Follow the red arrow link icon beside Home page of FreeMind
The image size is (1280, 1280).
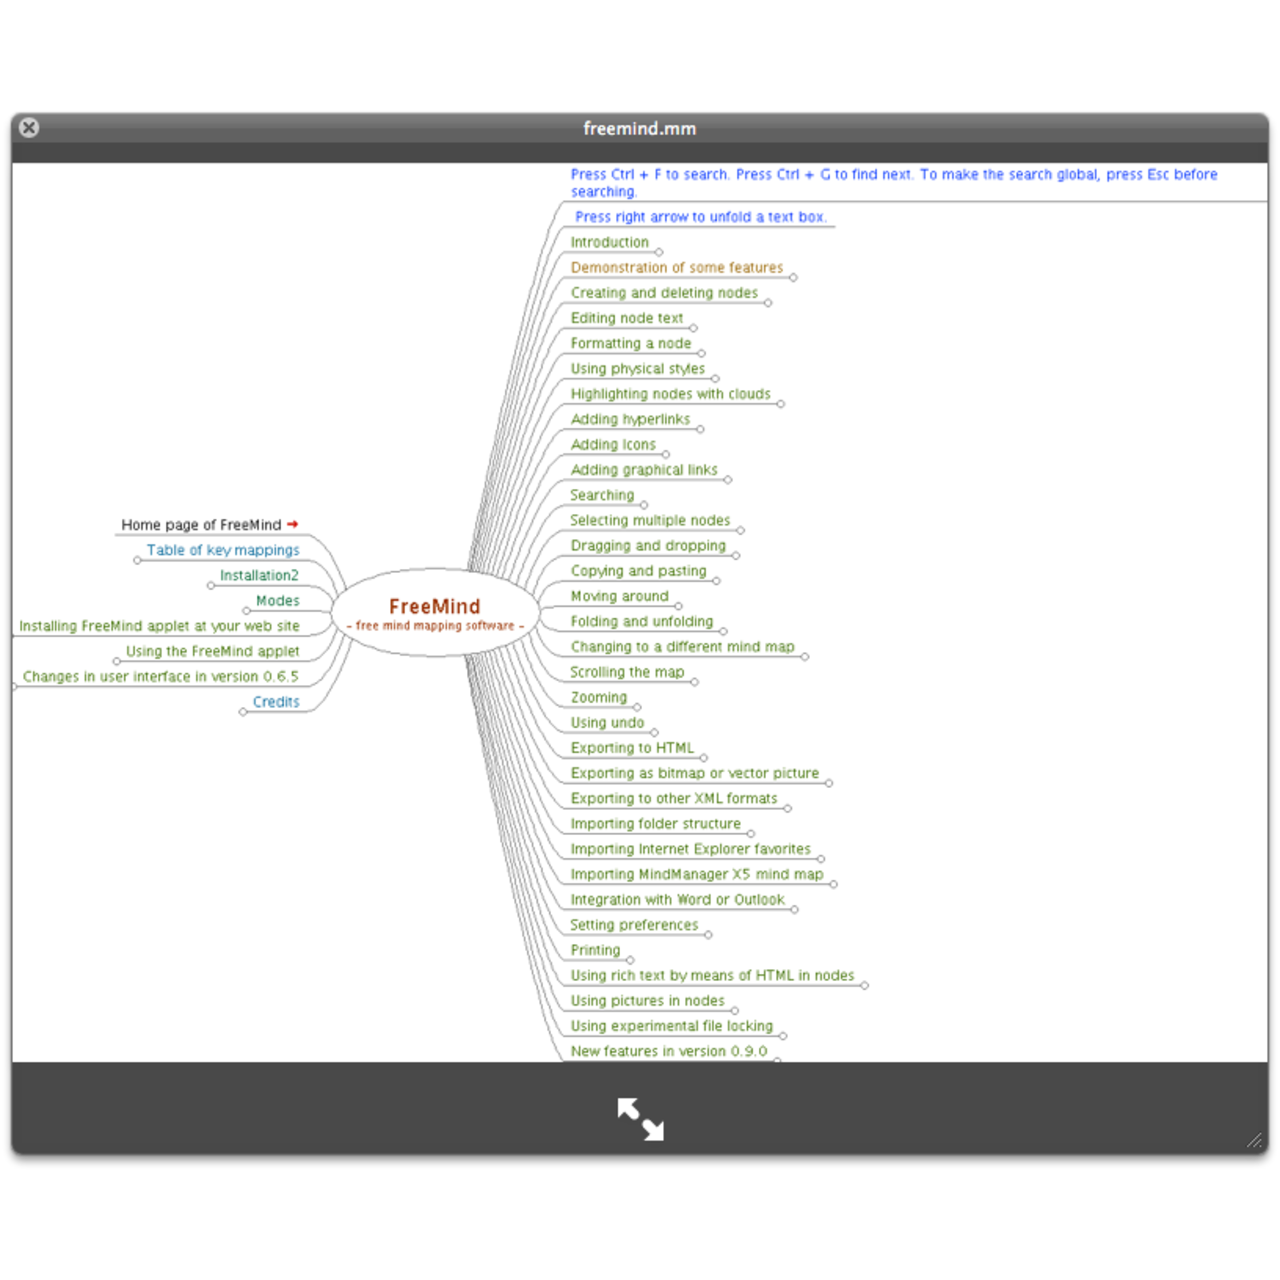[292, 524]
